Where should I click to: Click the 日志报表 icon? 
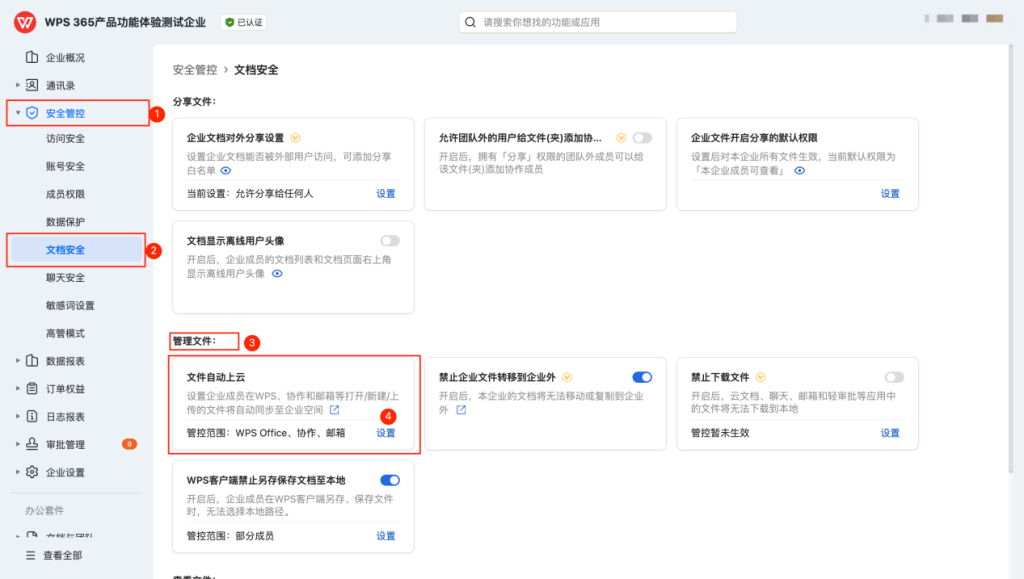pyautogui.click(x=31, y=416)
